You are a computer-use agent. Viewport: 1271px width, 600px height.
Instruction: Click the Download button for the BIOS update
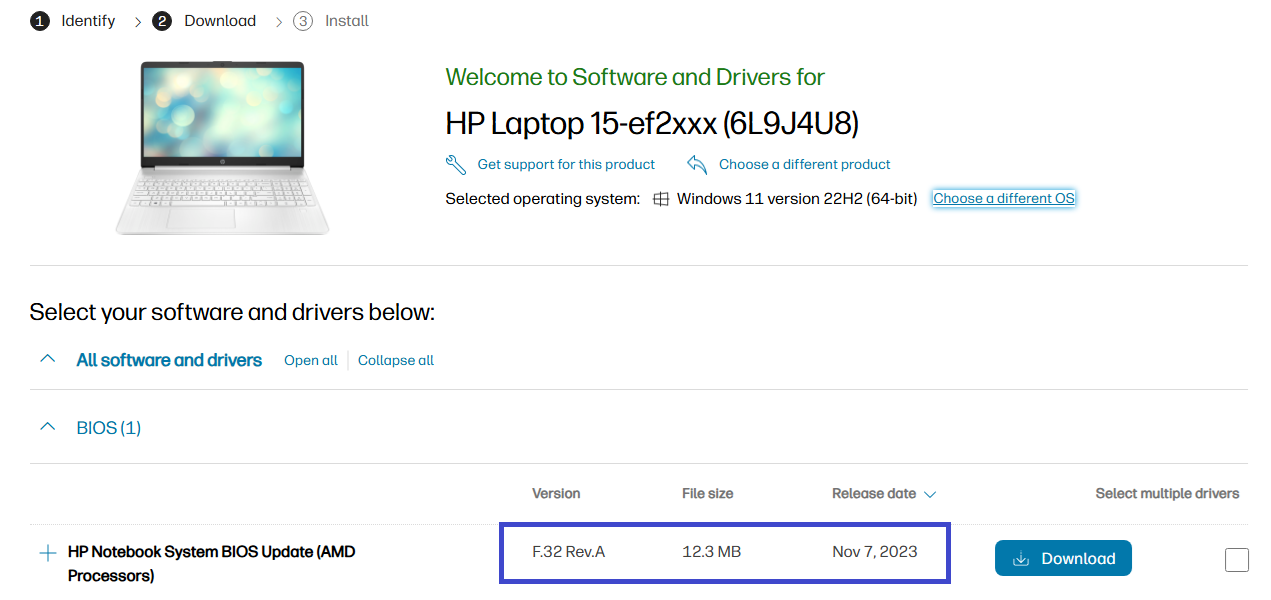click(1063, 558)
